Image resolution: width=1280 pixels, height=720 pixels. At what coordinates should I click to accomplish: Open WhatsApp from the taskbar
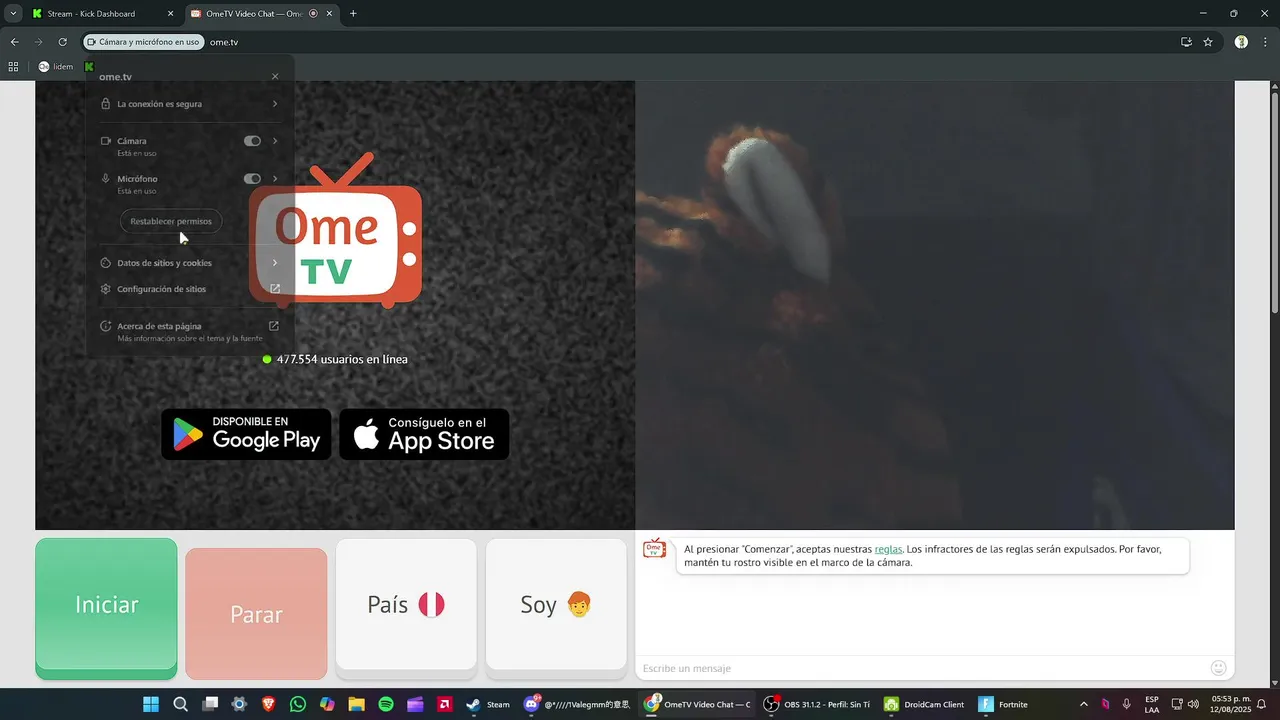pyautogui.click(x=297, y=704)
